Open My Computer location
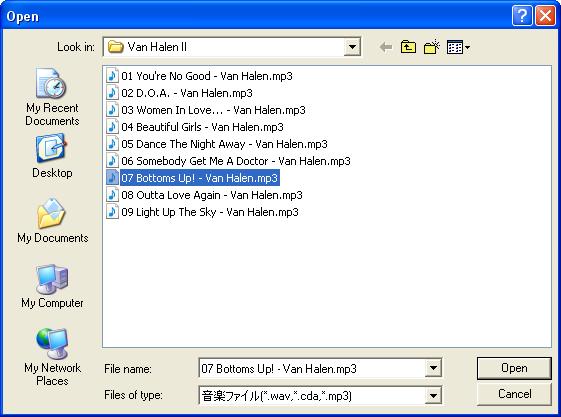 point(52,286)
